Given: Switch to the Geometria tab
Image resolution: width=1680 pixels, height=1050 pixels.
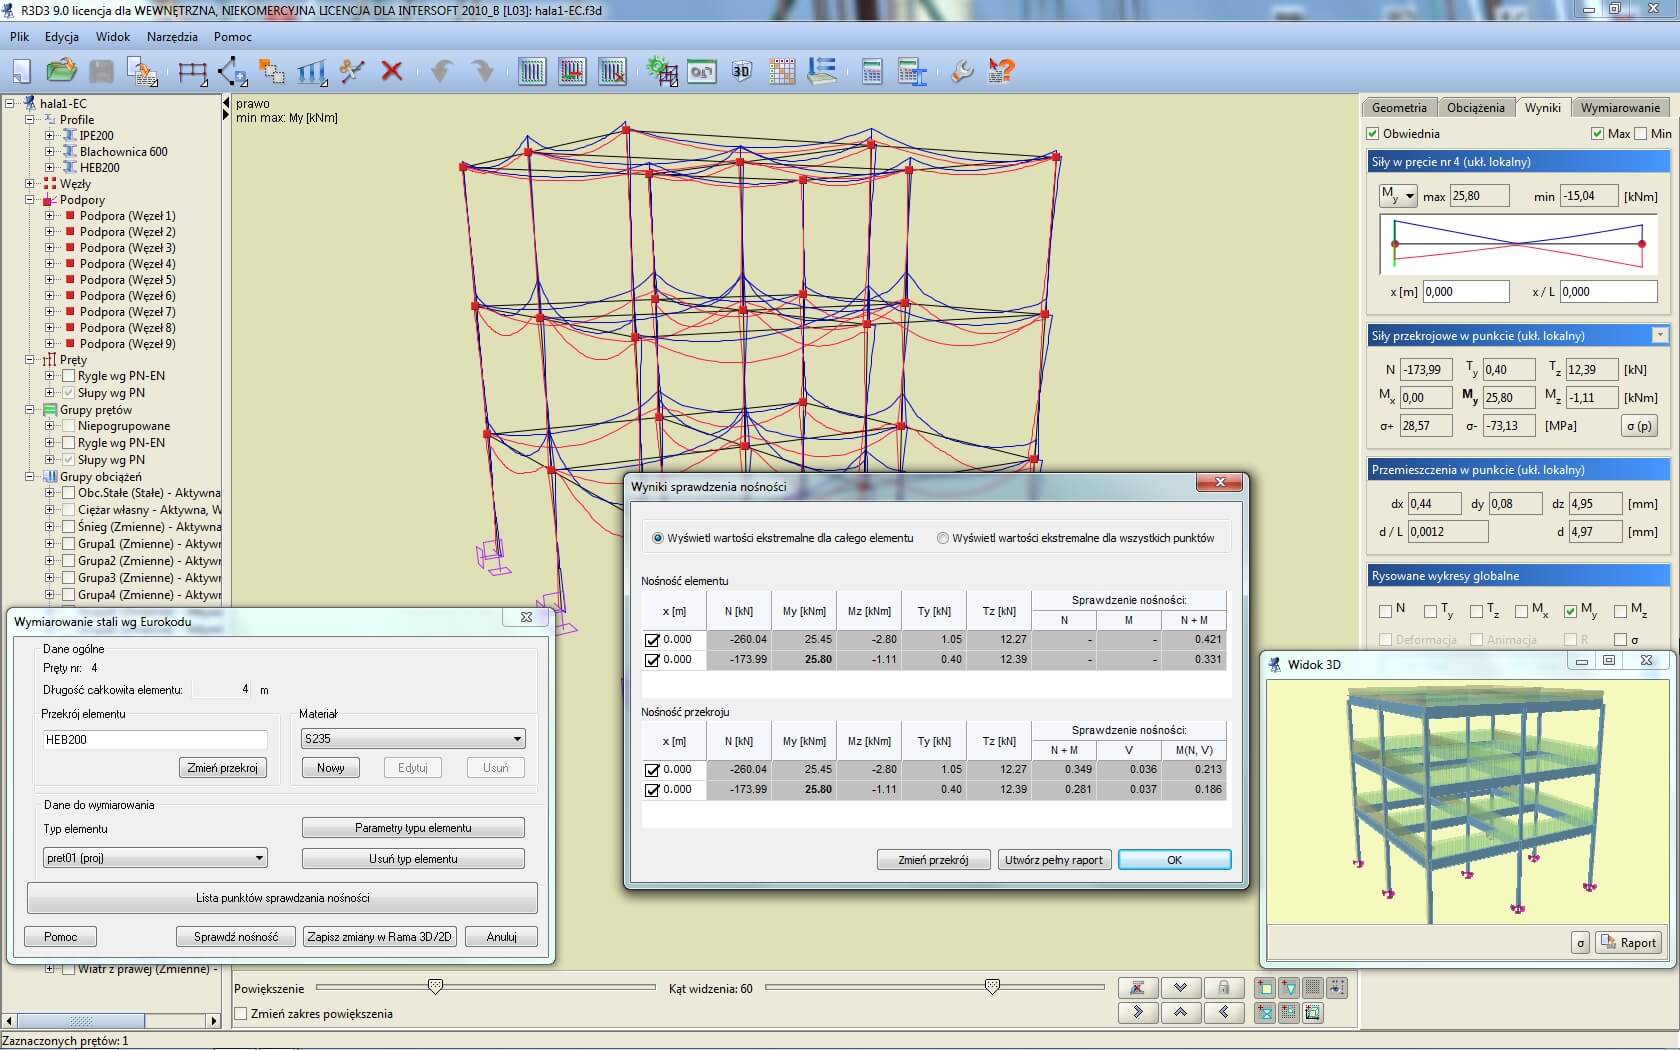Looking at the screenshot, I should pos(1399,107).
